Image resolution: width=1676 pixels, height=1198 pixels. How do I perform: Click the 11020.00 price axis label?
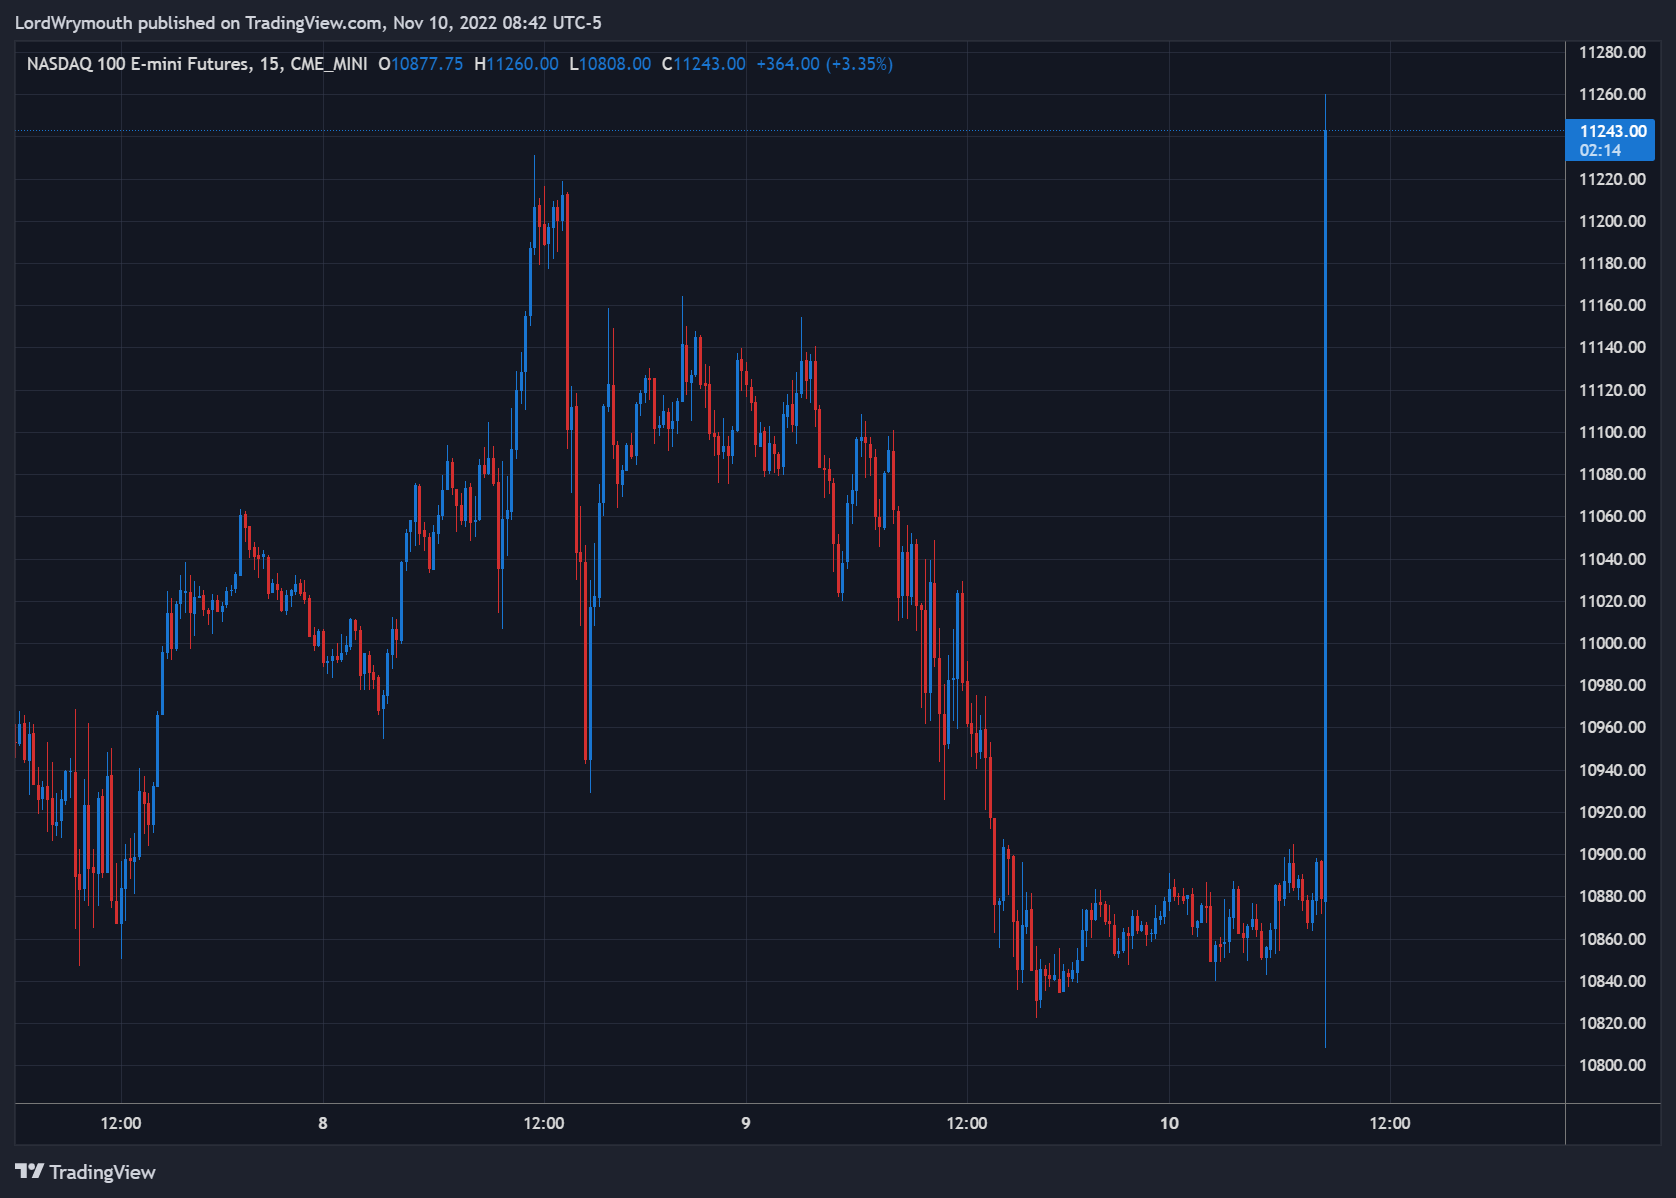click(x=1612, y=601)
